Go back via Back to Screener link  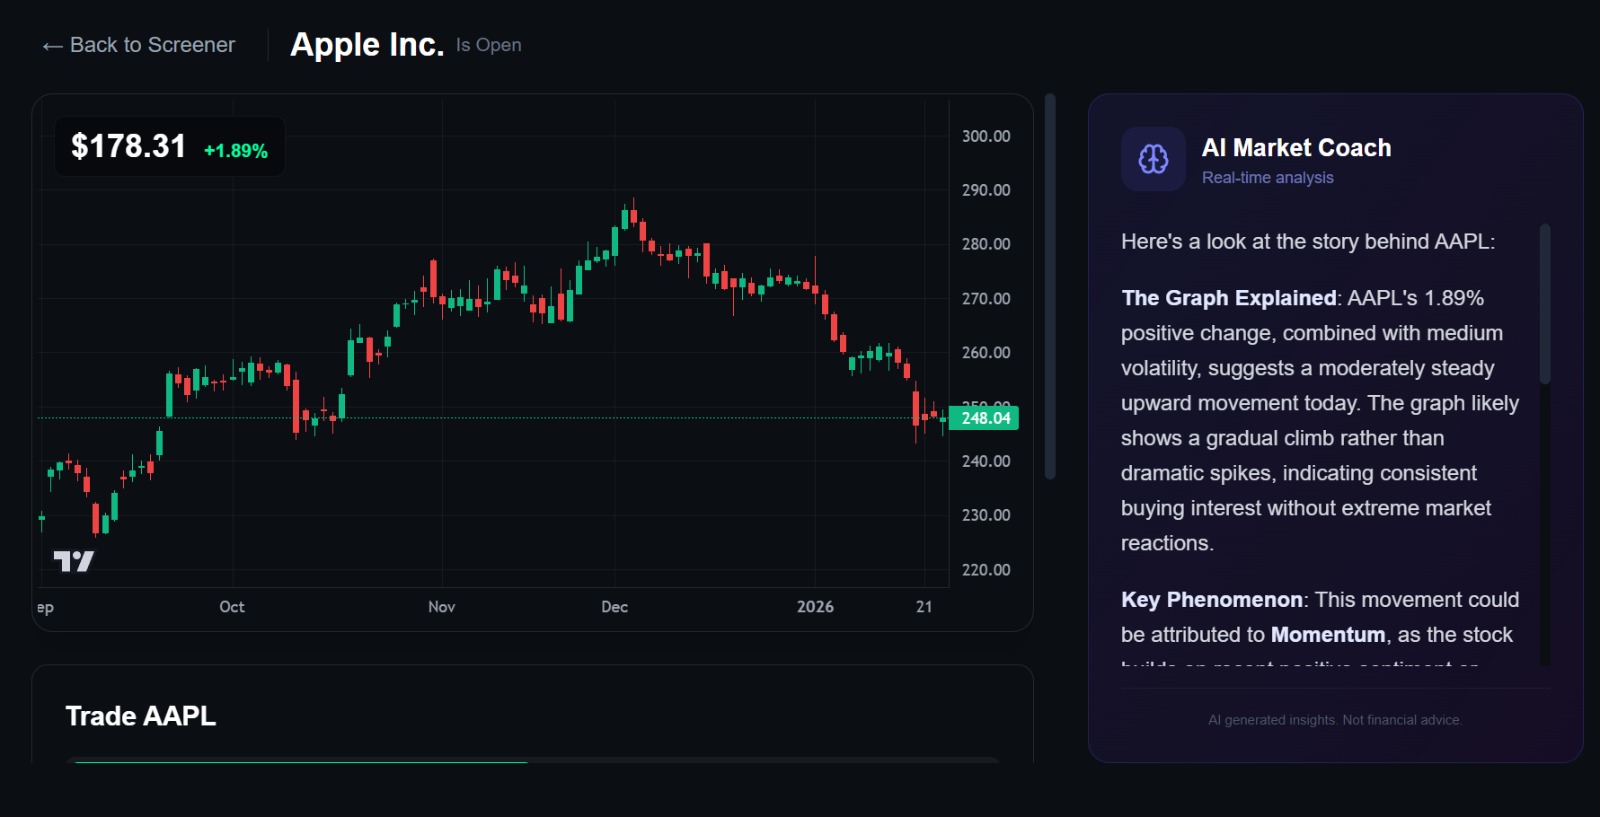point(138,45)
